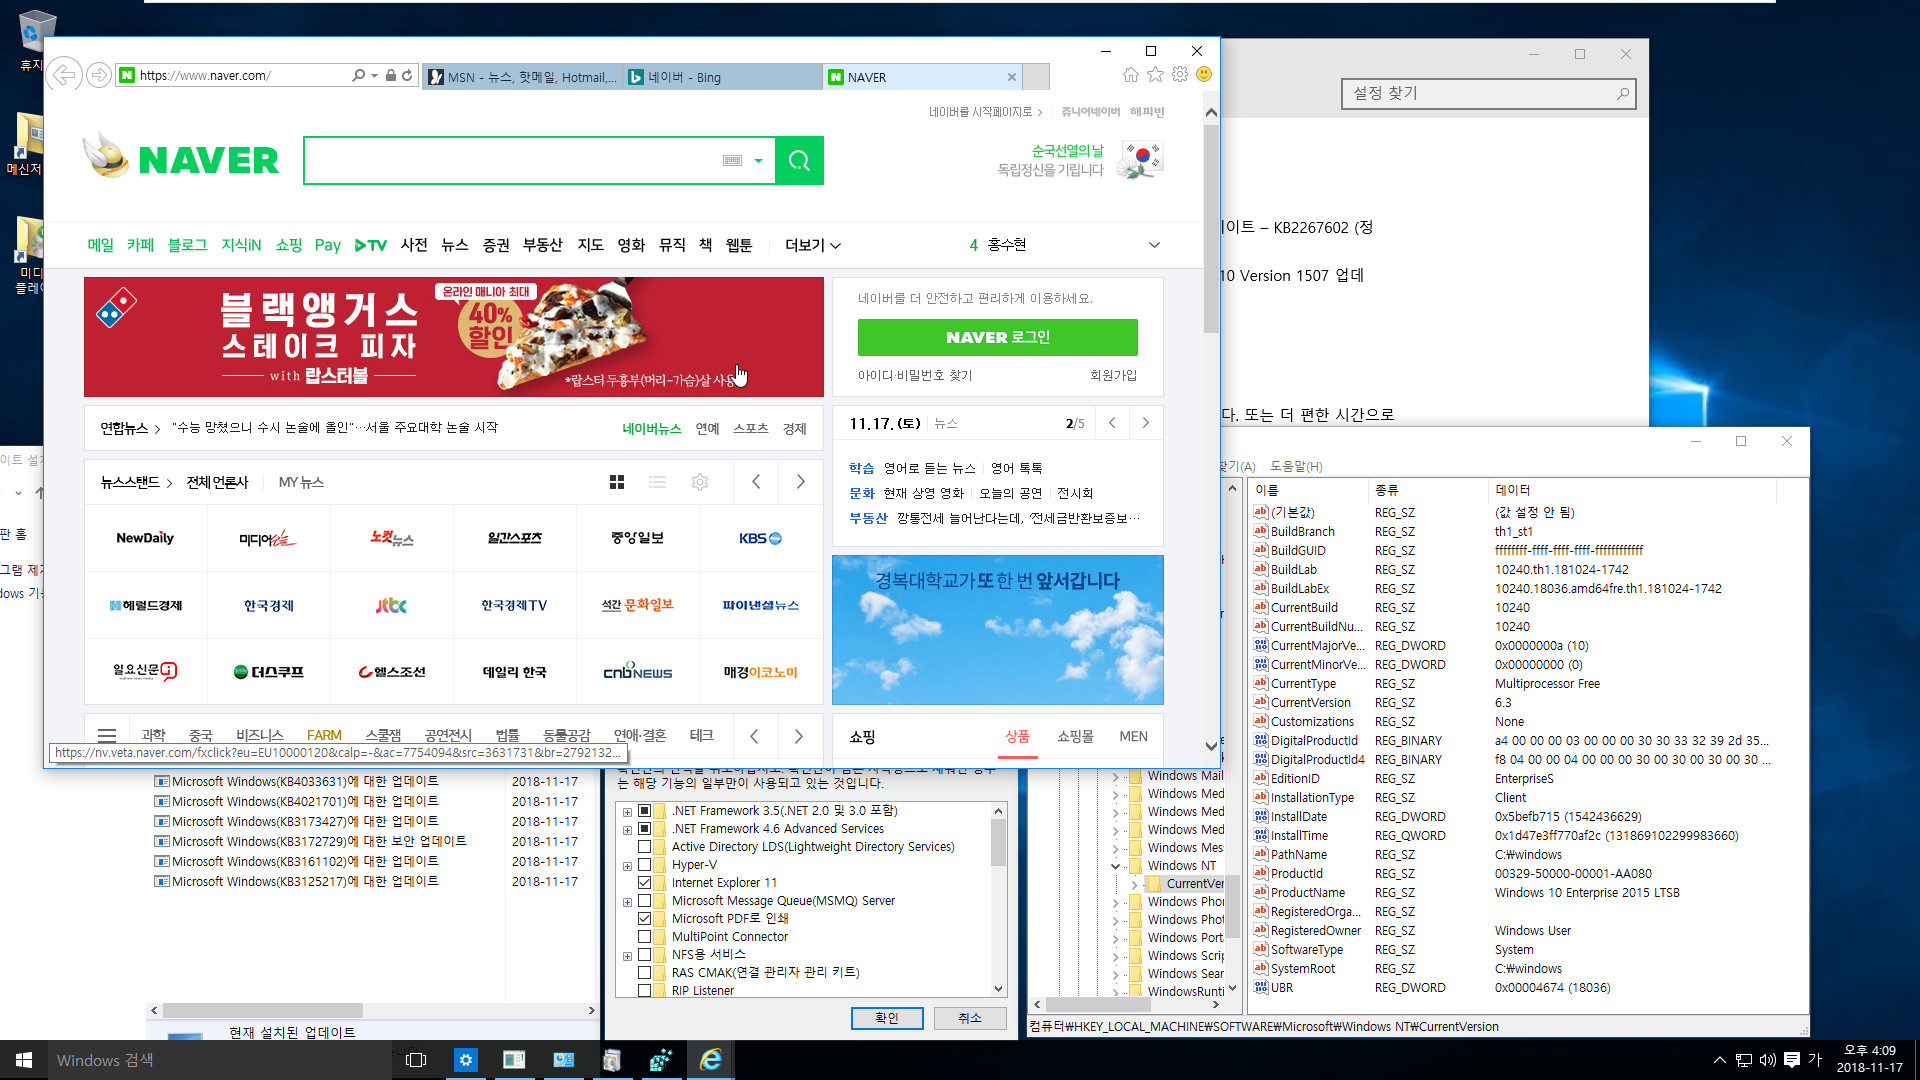Click search icon in Settings search box
The image size is (1920, 1080).
1622,93
